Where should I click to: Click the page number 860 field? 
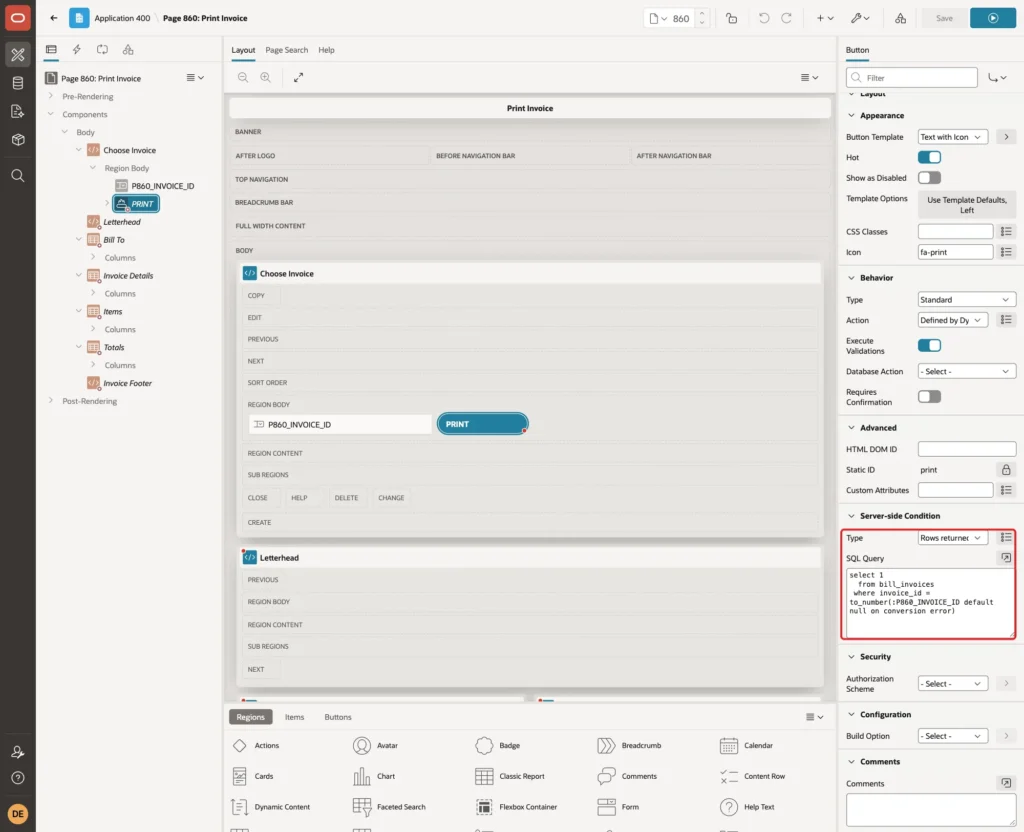point(681,18)
